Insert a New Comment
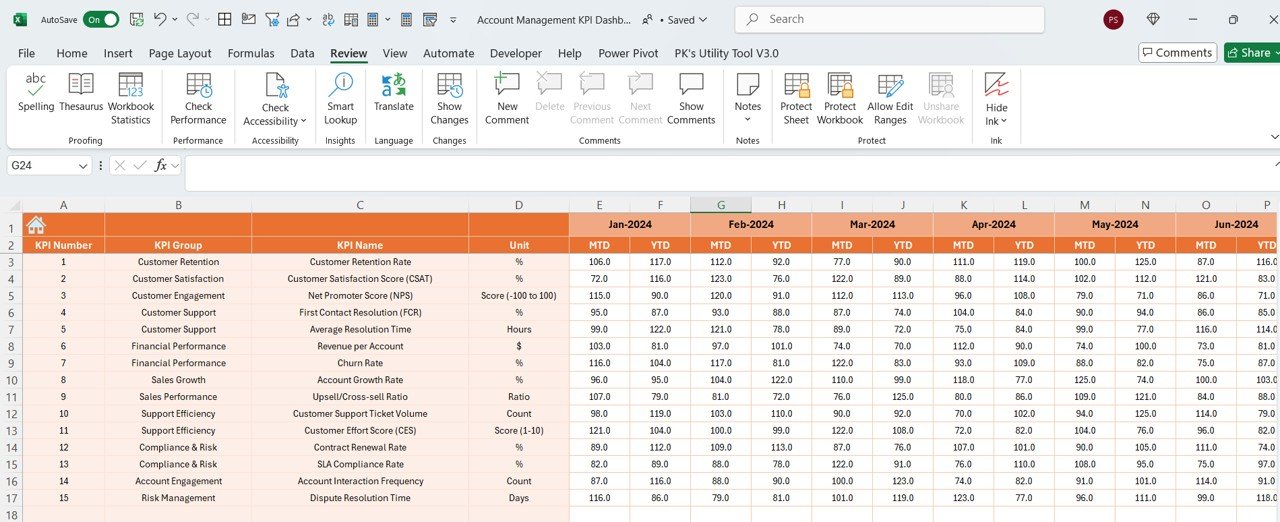Screen dimensions: 1280x522 507,98
